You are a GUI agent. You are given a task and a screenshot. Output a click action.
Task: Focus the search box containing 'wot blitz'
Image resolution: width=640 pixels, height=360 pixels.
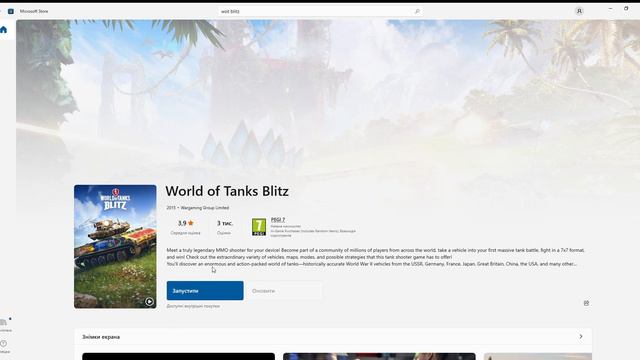[x=320, y=11]
